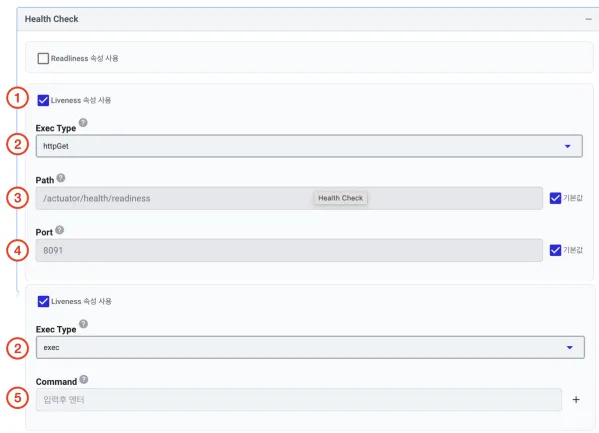Open the httpGet Exec Type dropdown
Viewport: 599px width, 433px height.
pos(309,146)
